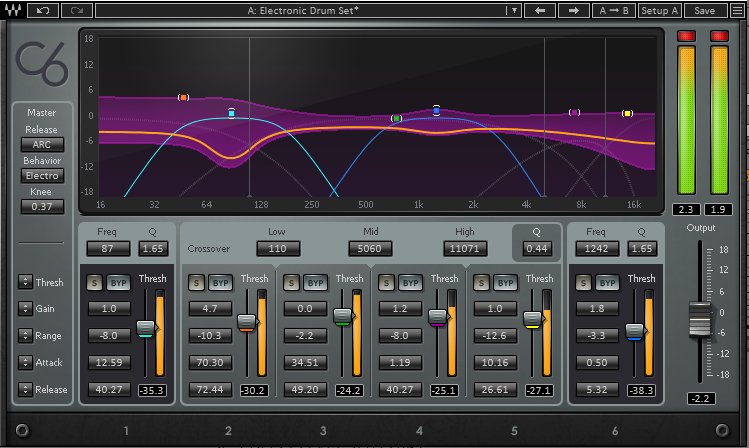Viewport: 749px width, 448px height.
Task: Click the Output value -2.2
Action: (x=701, y=398)
